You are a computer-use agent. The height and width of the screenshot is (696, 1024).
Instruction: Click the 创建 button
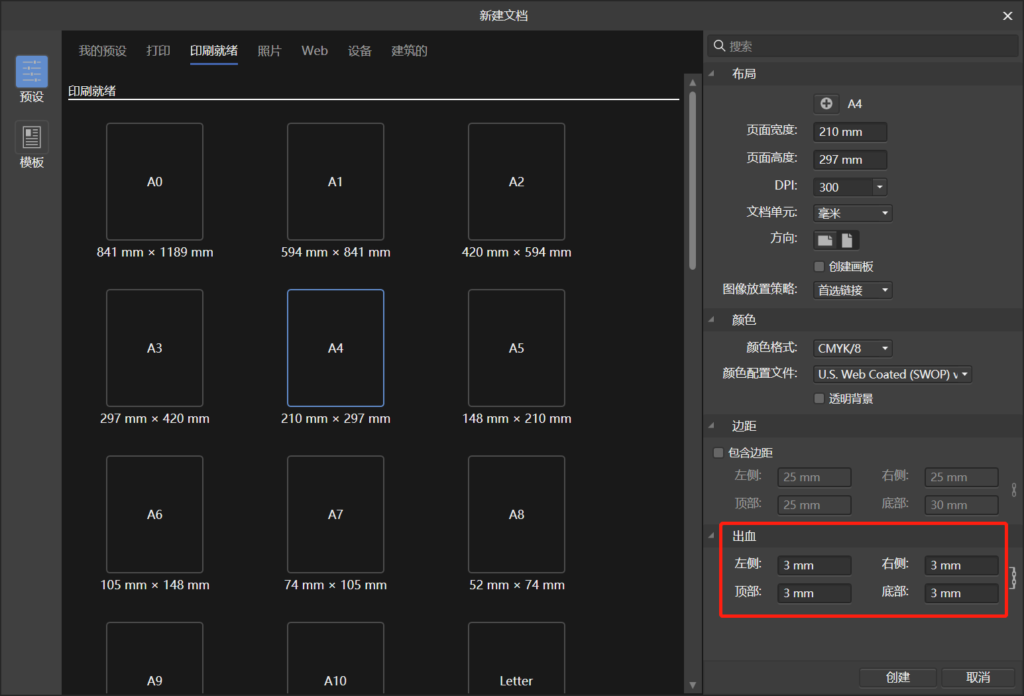pyautogui.click(x=897, y=678)
